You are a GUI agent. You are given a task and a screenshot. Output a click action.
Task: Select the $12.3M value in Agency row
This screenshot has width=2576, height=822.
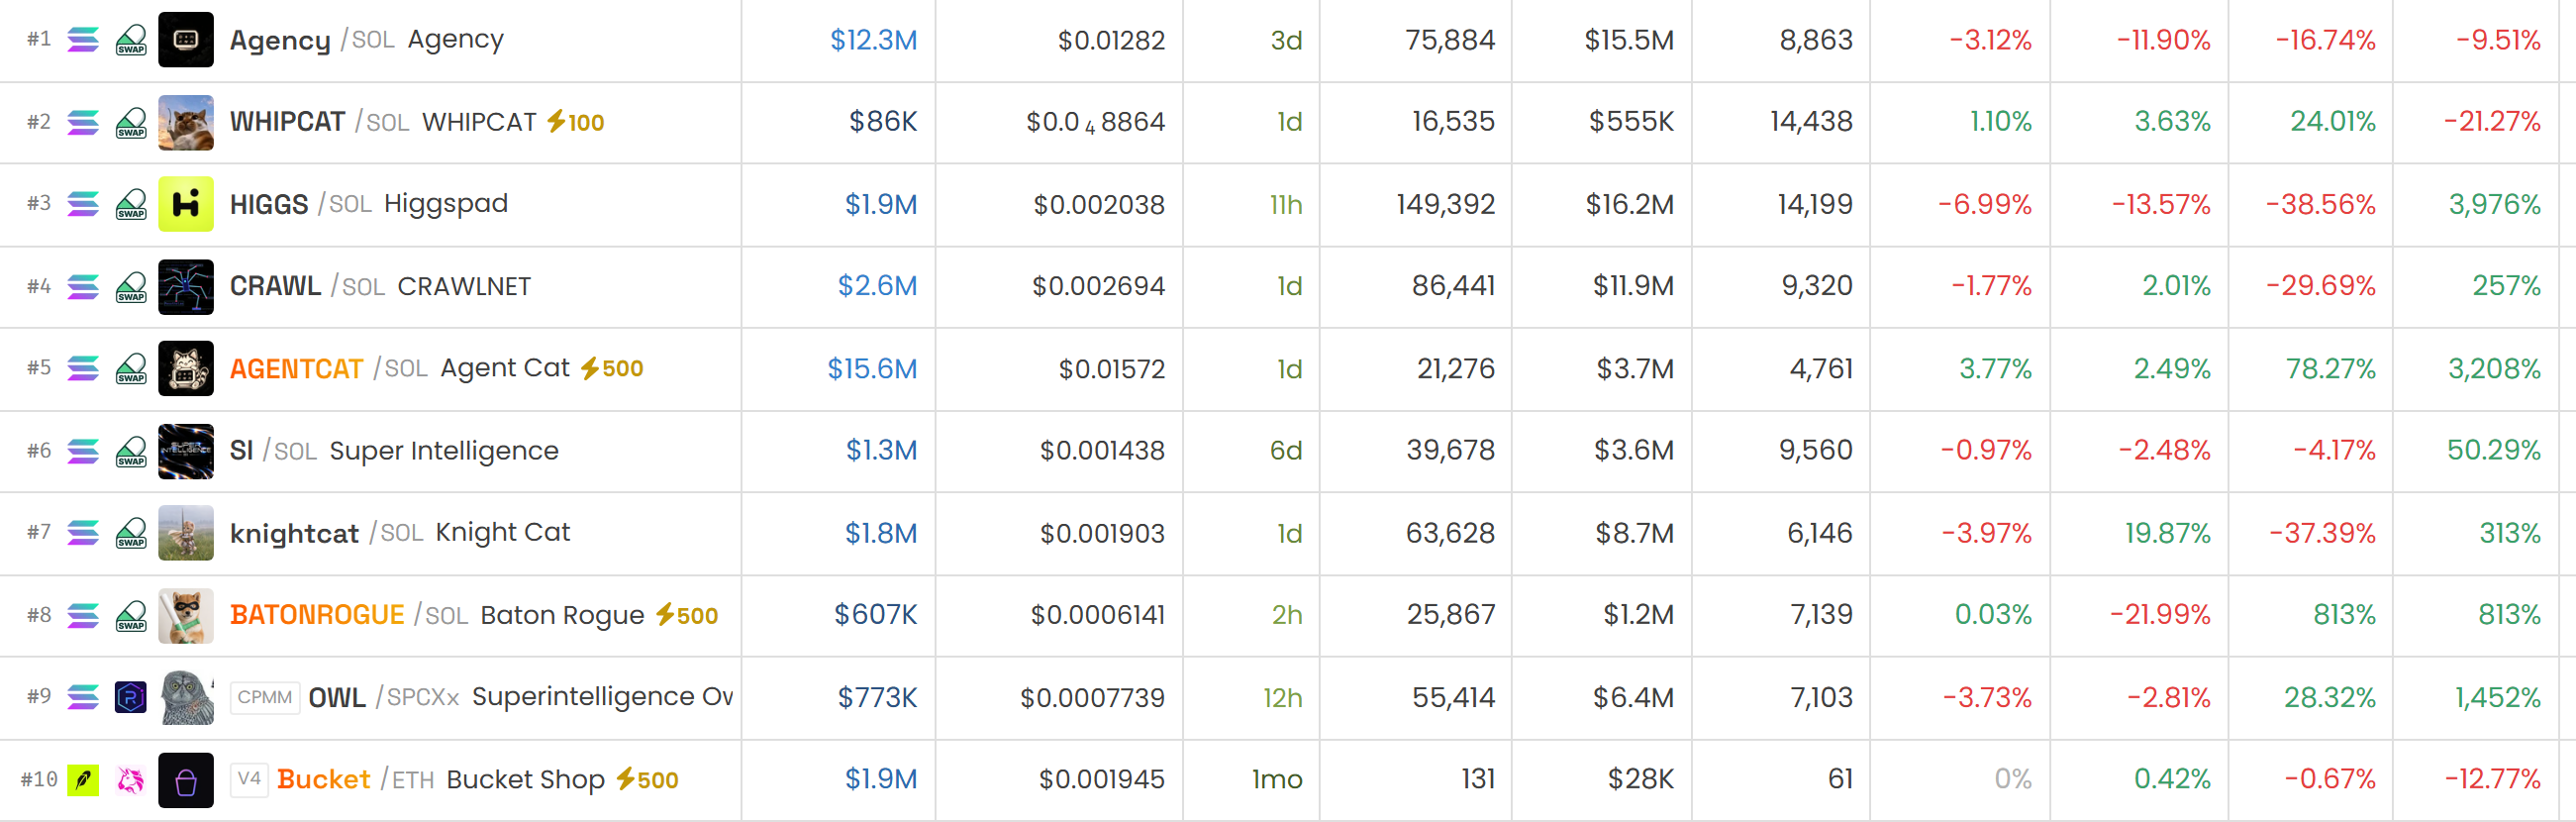[x=873, y=40]
